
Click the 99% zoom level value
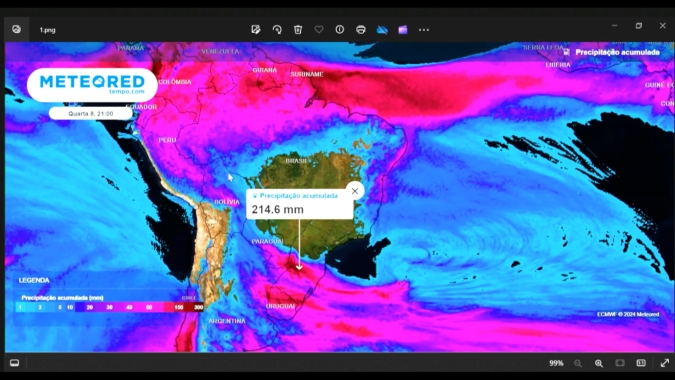[556, 363]
